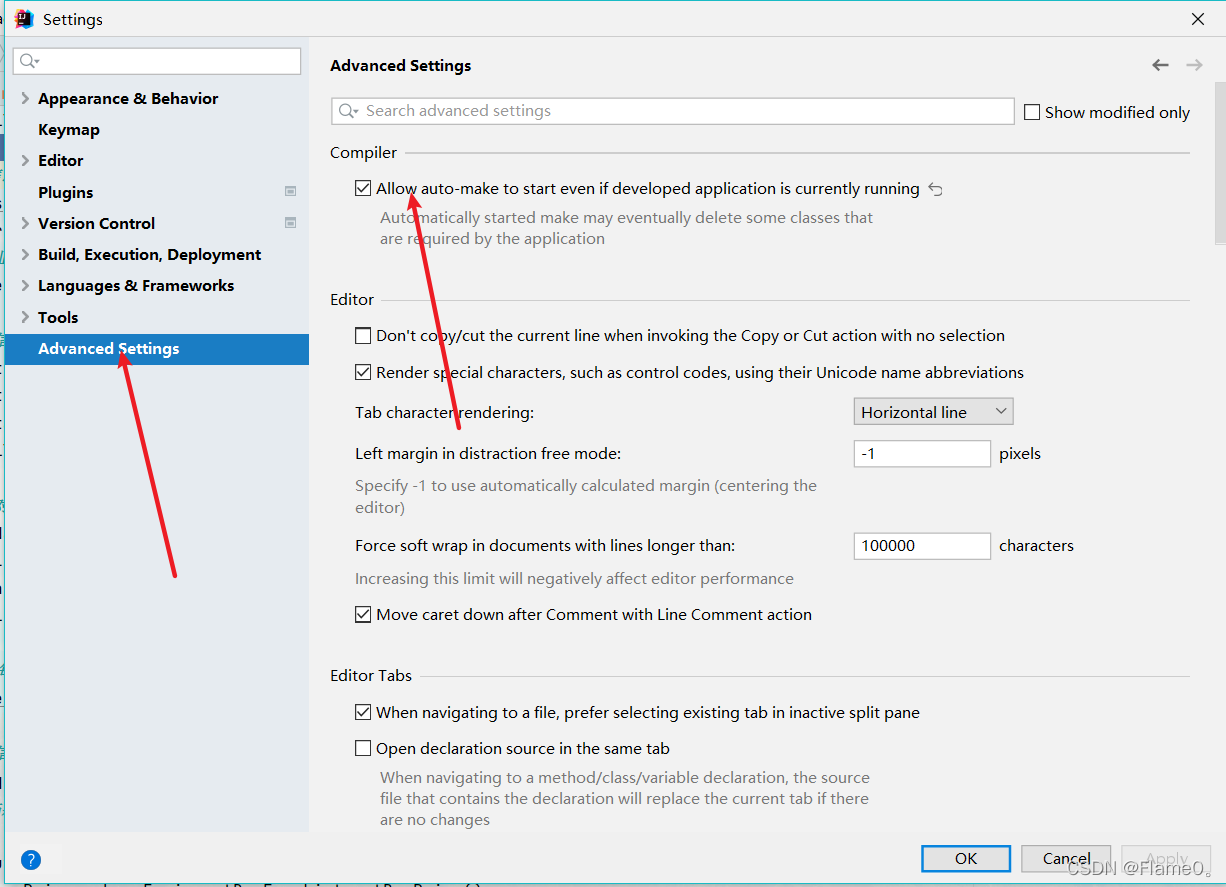This screenshot has height=887, width=1226.
Task: Click the Force soft wrap characters field
Action: (922, 546)
